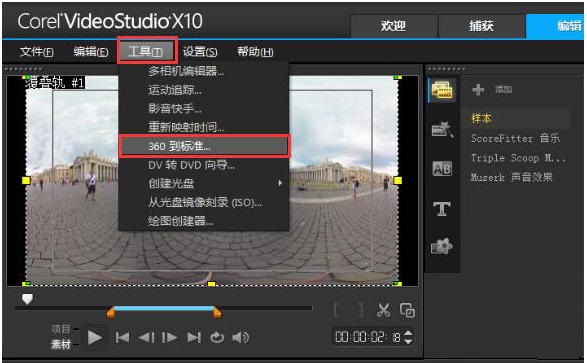587x363 pixels.
Task: Open the Graphics library icon
Action: (442, 246)
